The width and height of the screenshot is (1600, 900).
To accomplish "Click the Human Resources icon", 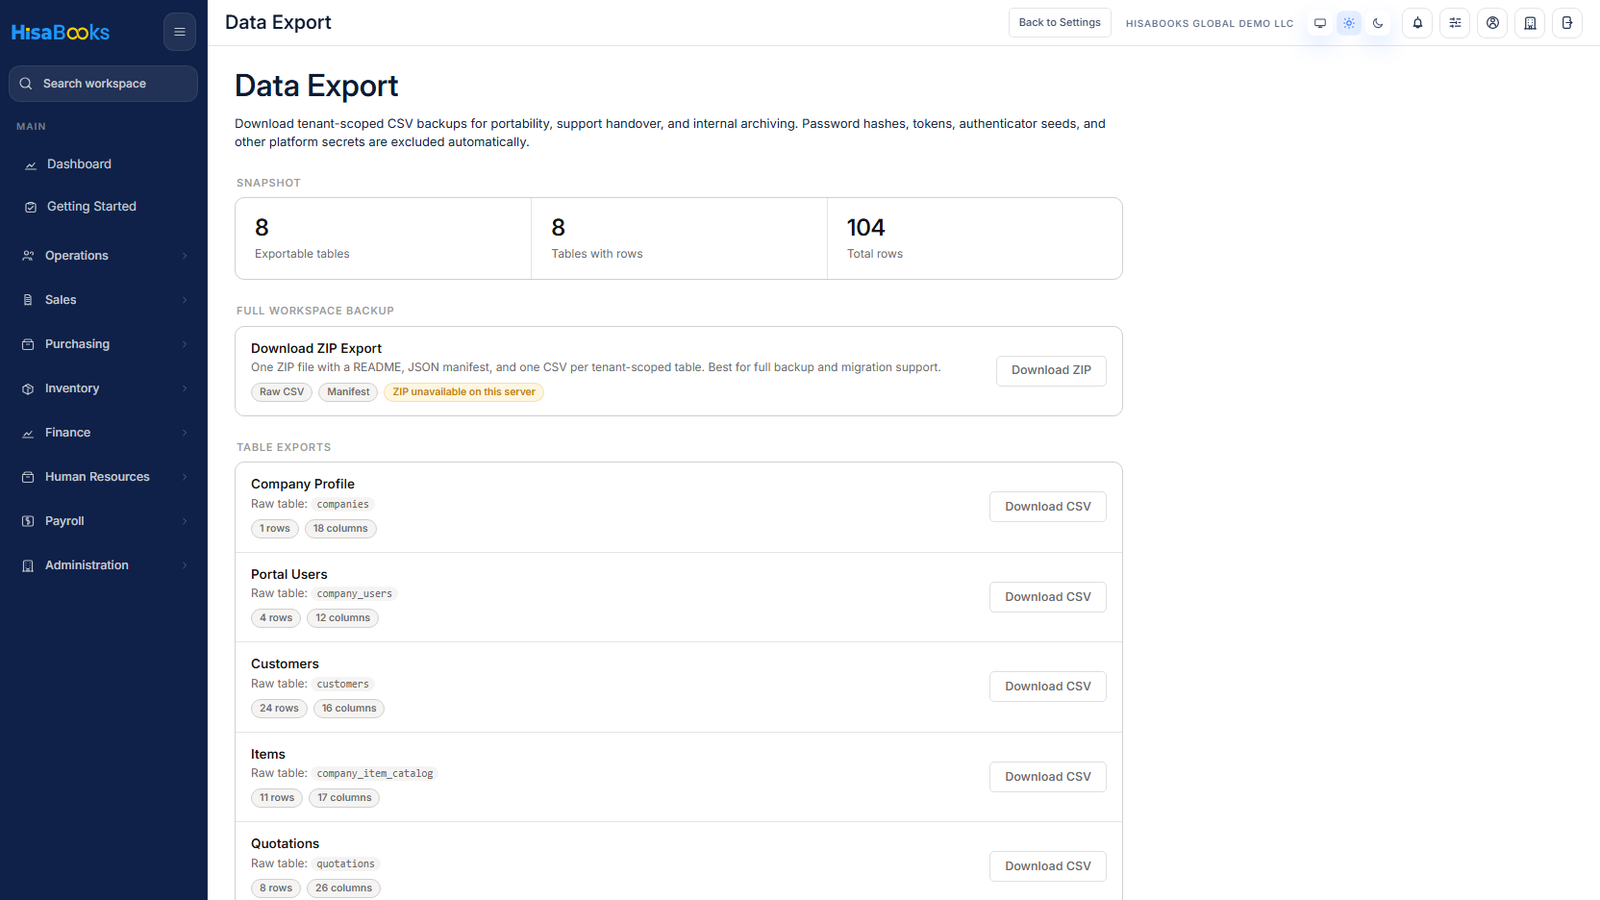I will click(28, 477).
